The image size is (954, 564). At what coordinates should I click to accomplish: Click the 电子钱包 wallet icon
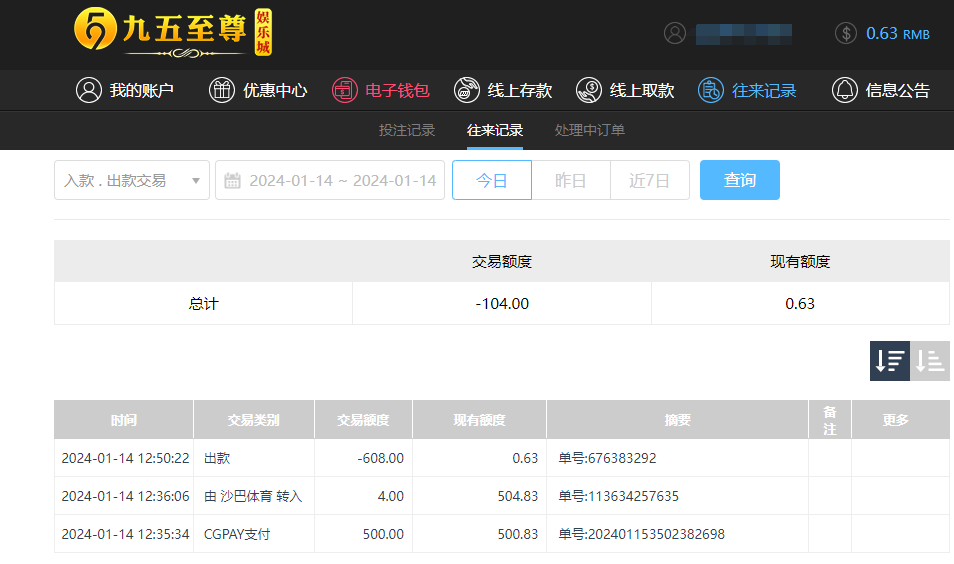(x=344, y=90)
